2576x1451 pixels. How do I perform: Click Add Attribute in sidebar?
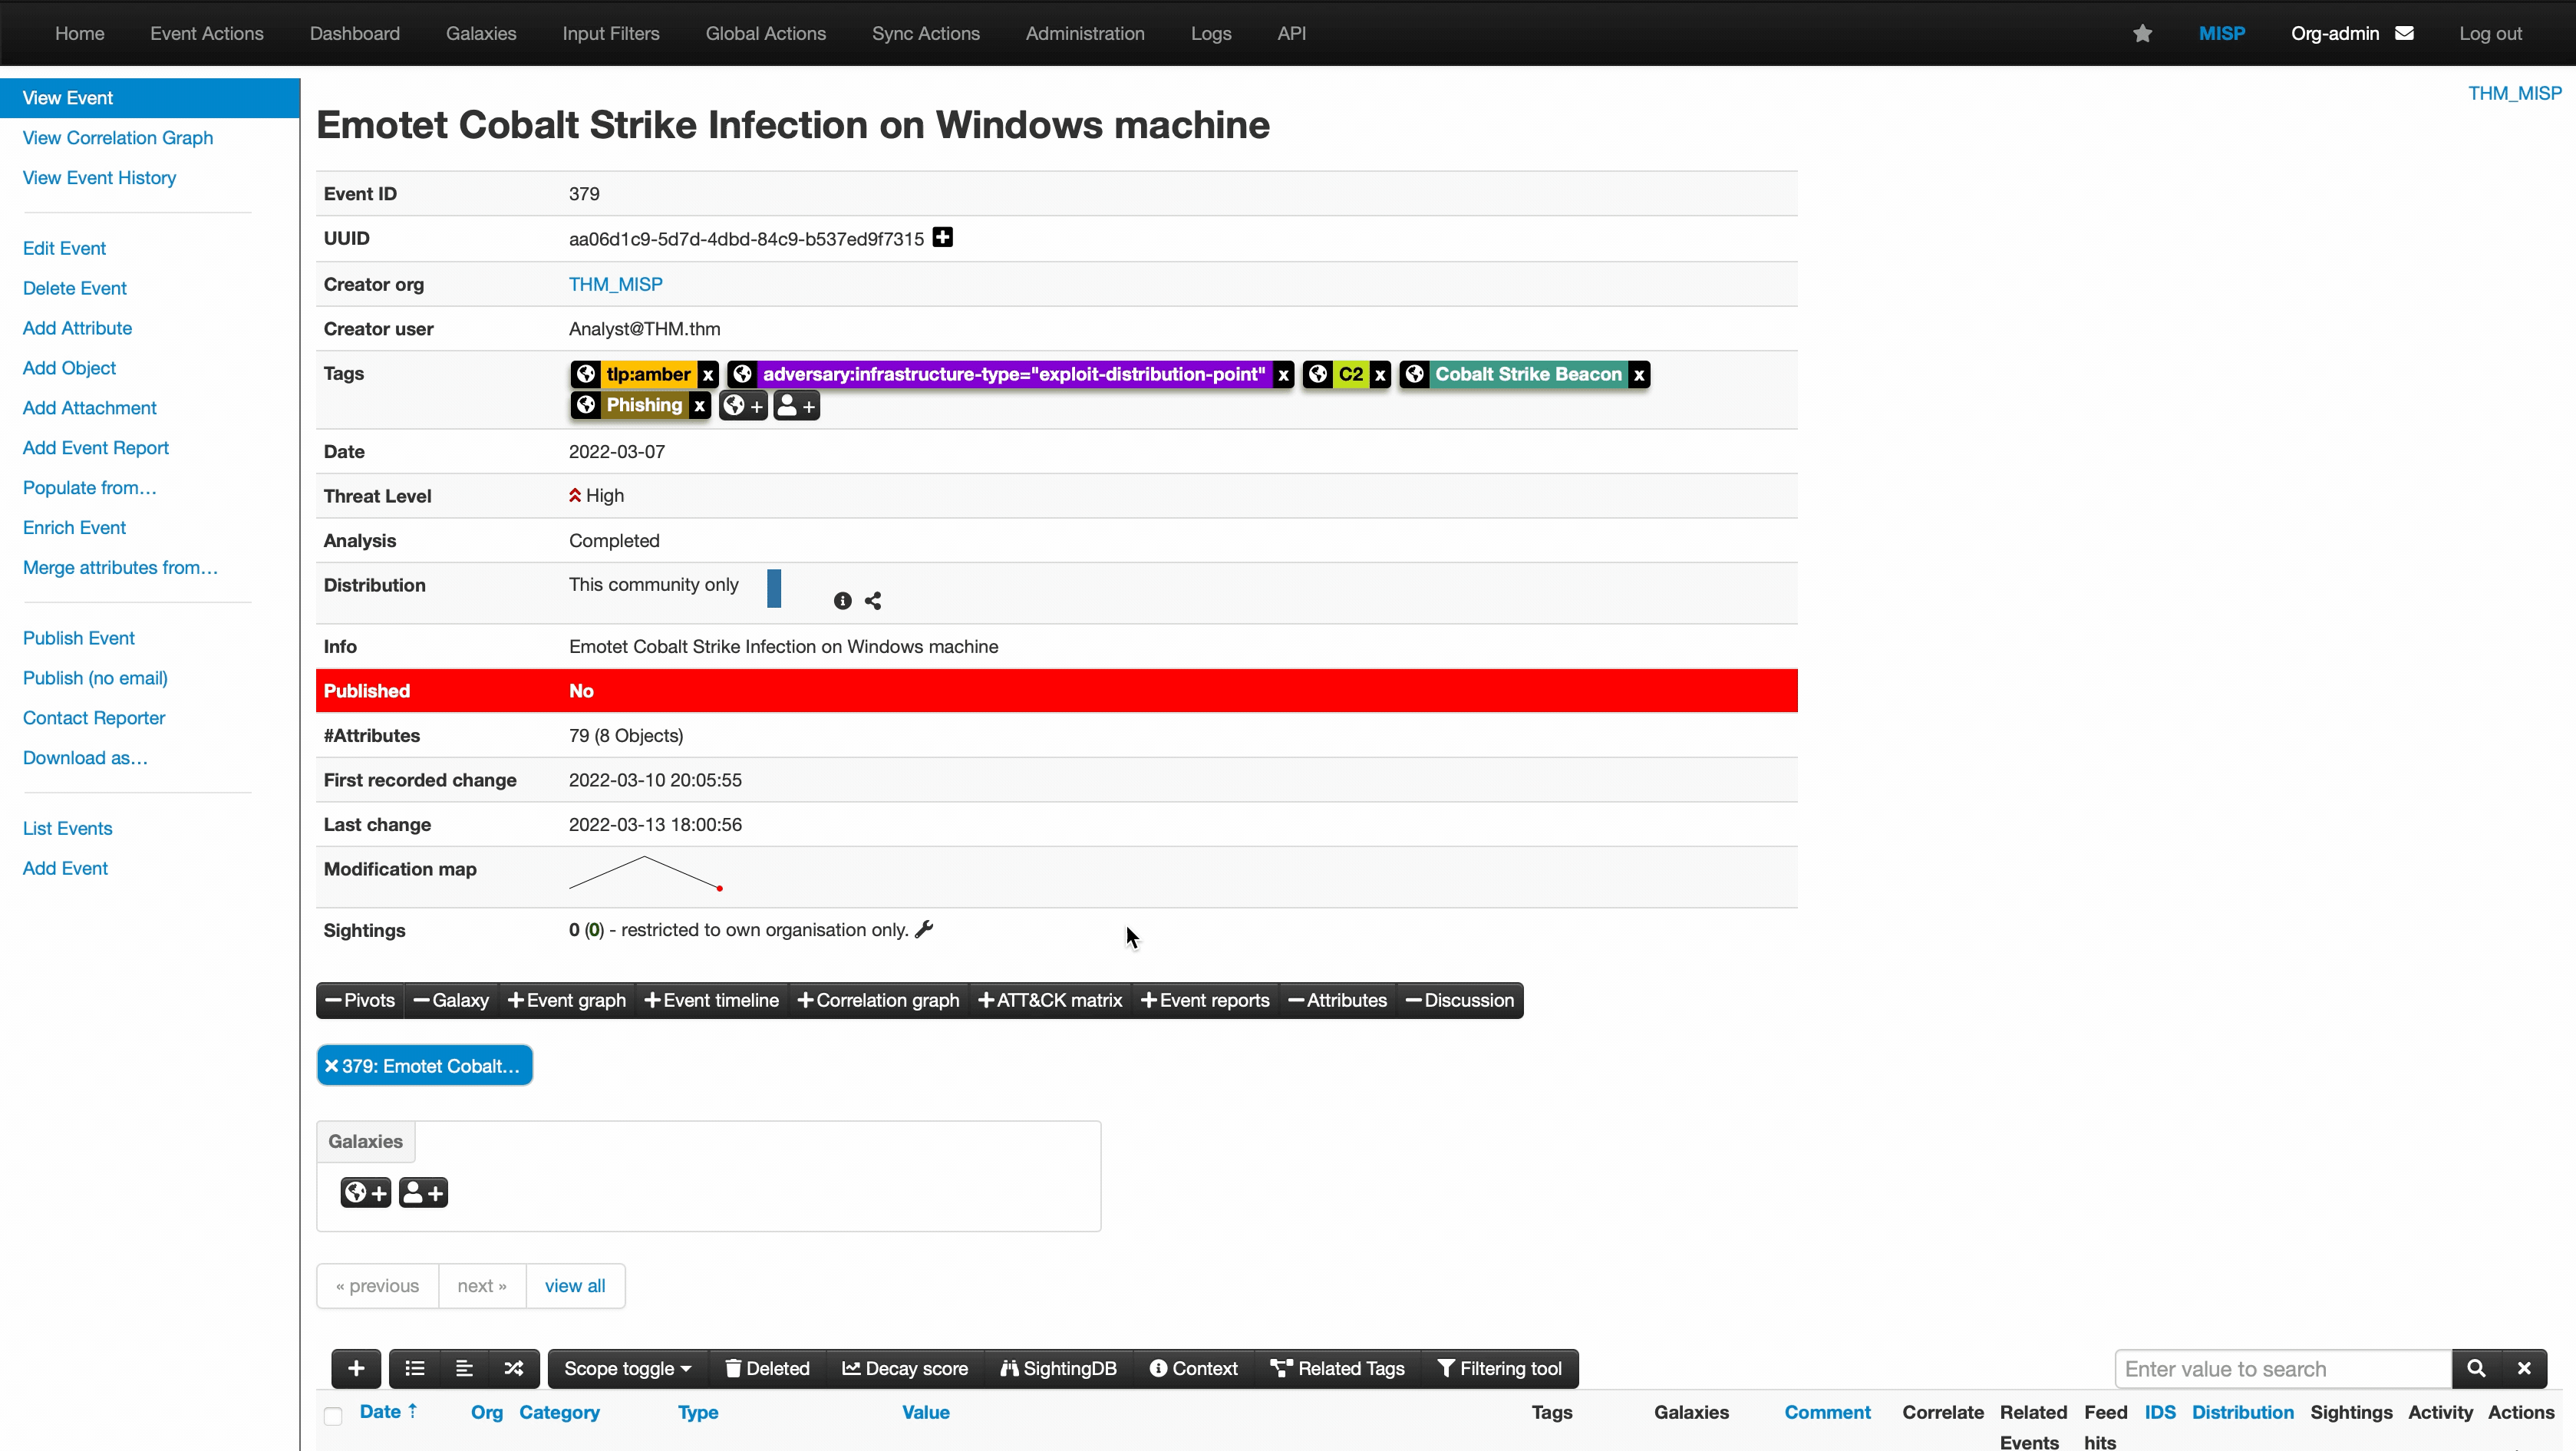(77, 328)
